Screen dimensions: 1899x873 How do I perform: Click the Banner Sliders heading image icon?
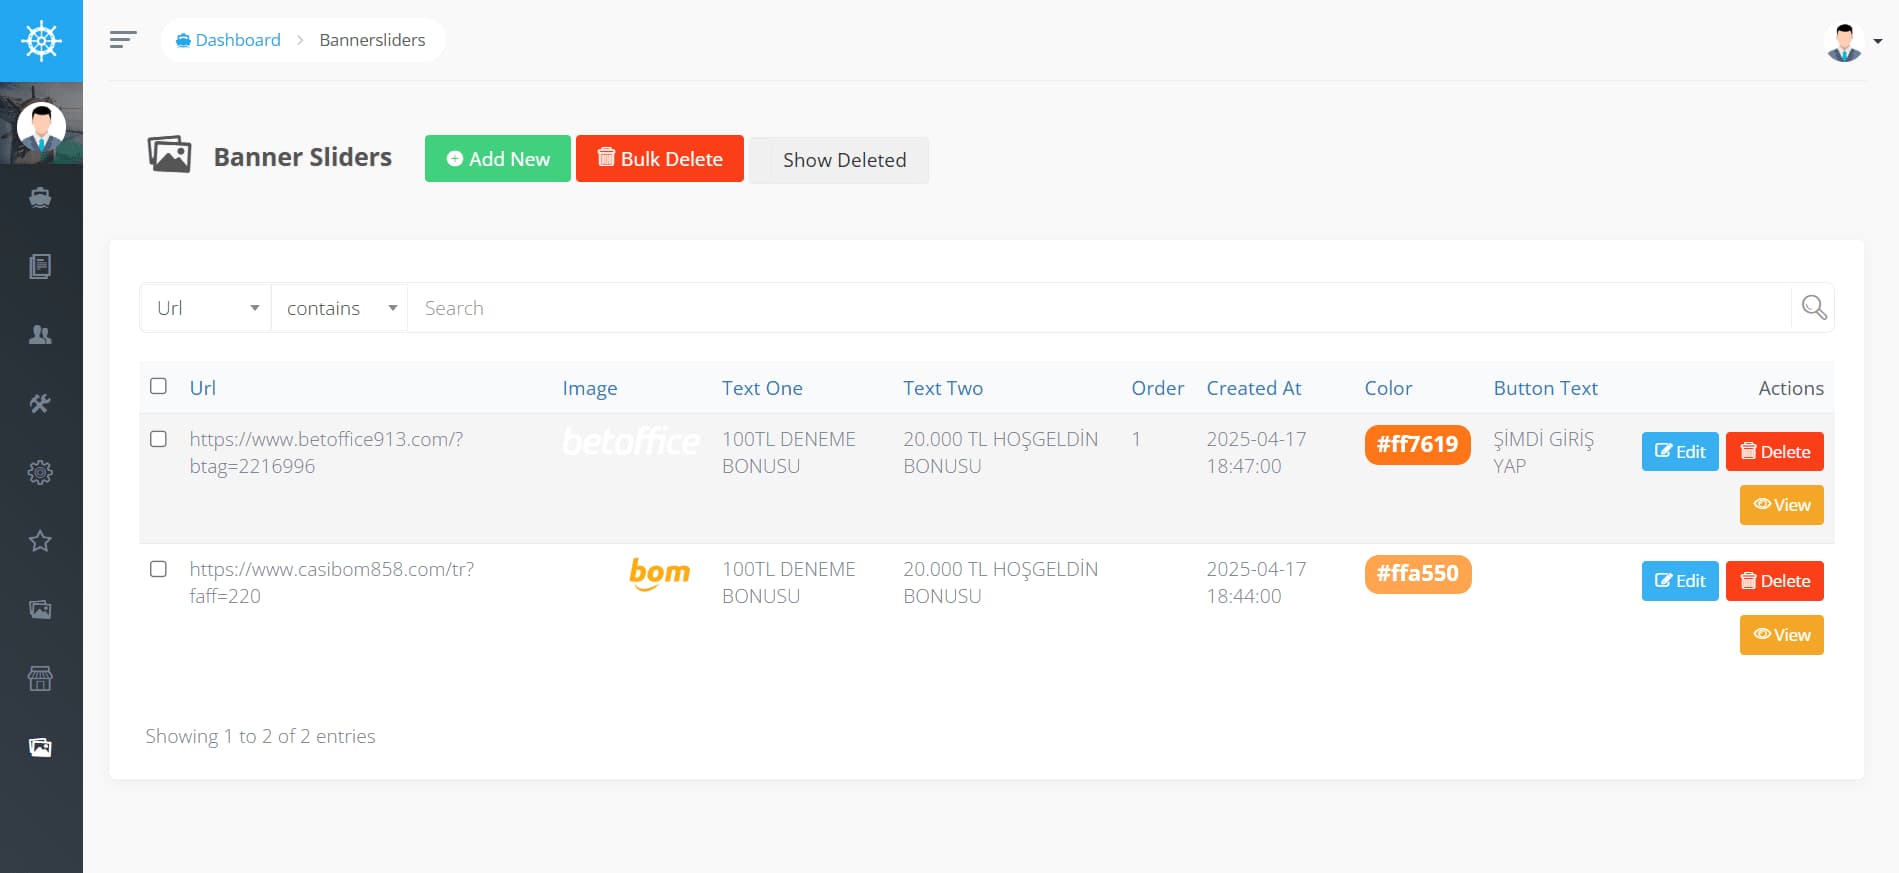pyautogui.click(x=169, y=155)
